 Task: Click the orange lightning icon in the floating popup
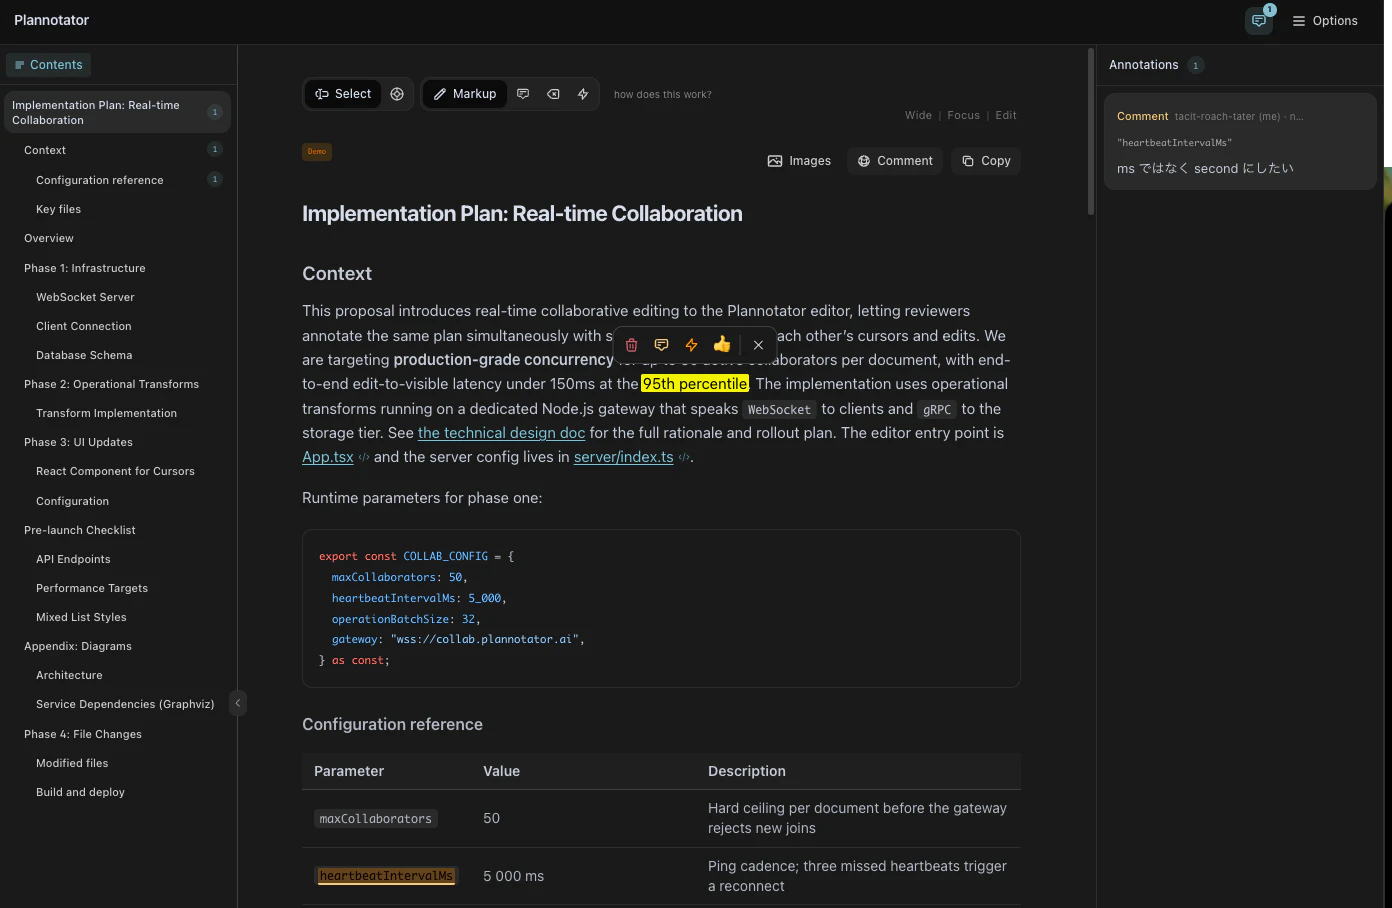(691, 345)
